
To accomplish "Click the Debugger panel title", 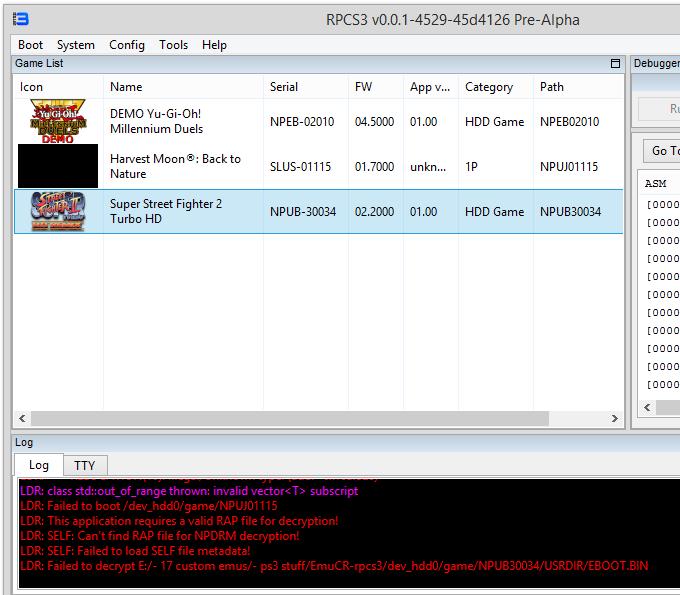I will (657, 63).
